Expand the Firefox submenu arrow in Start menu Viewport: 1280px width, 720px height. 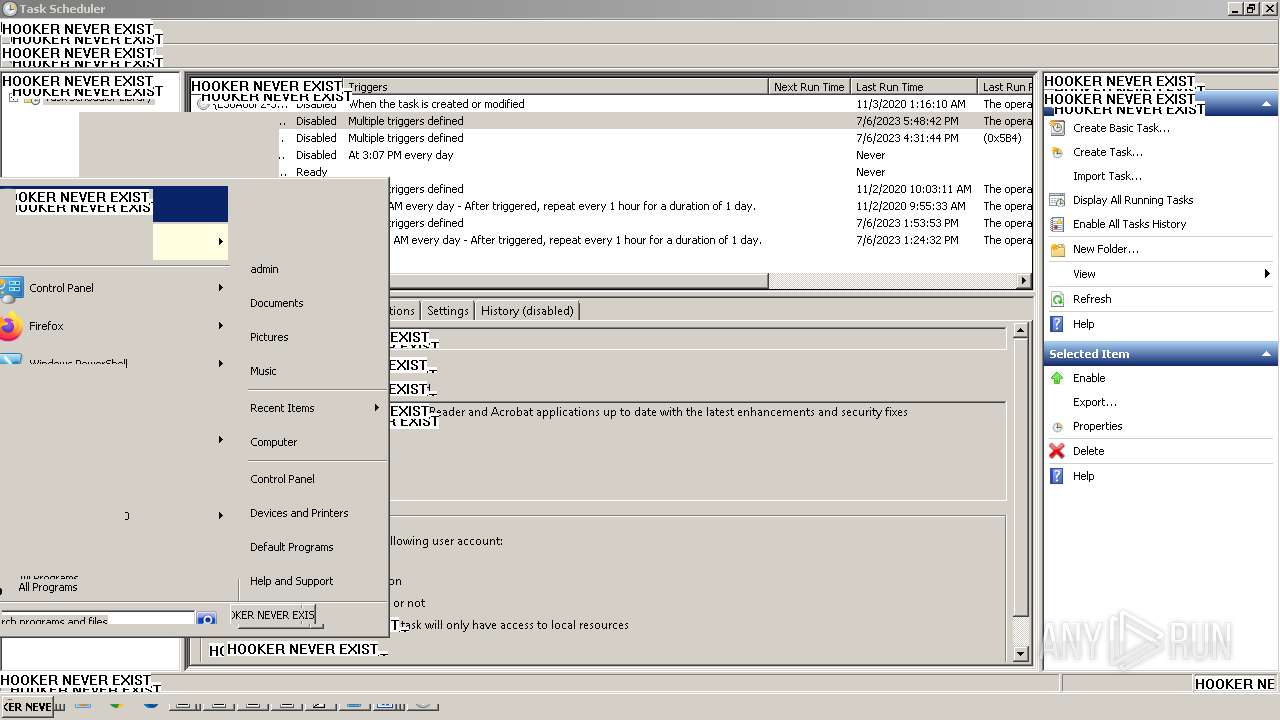(221, 326)
